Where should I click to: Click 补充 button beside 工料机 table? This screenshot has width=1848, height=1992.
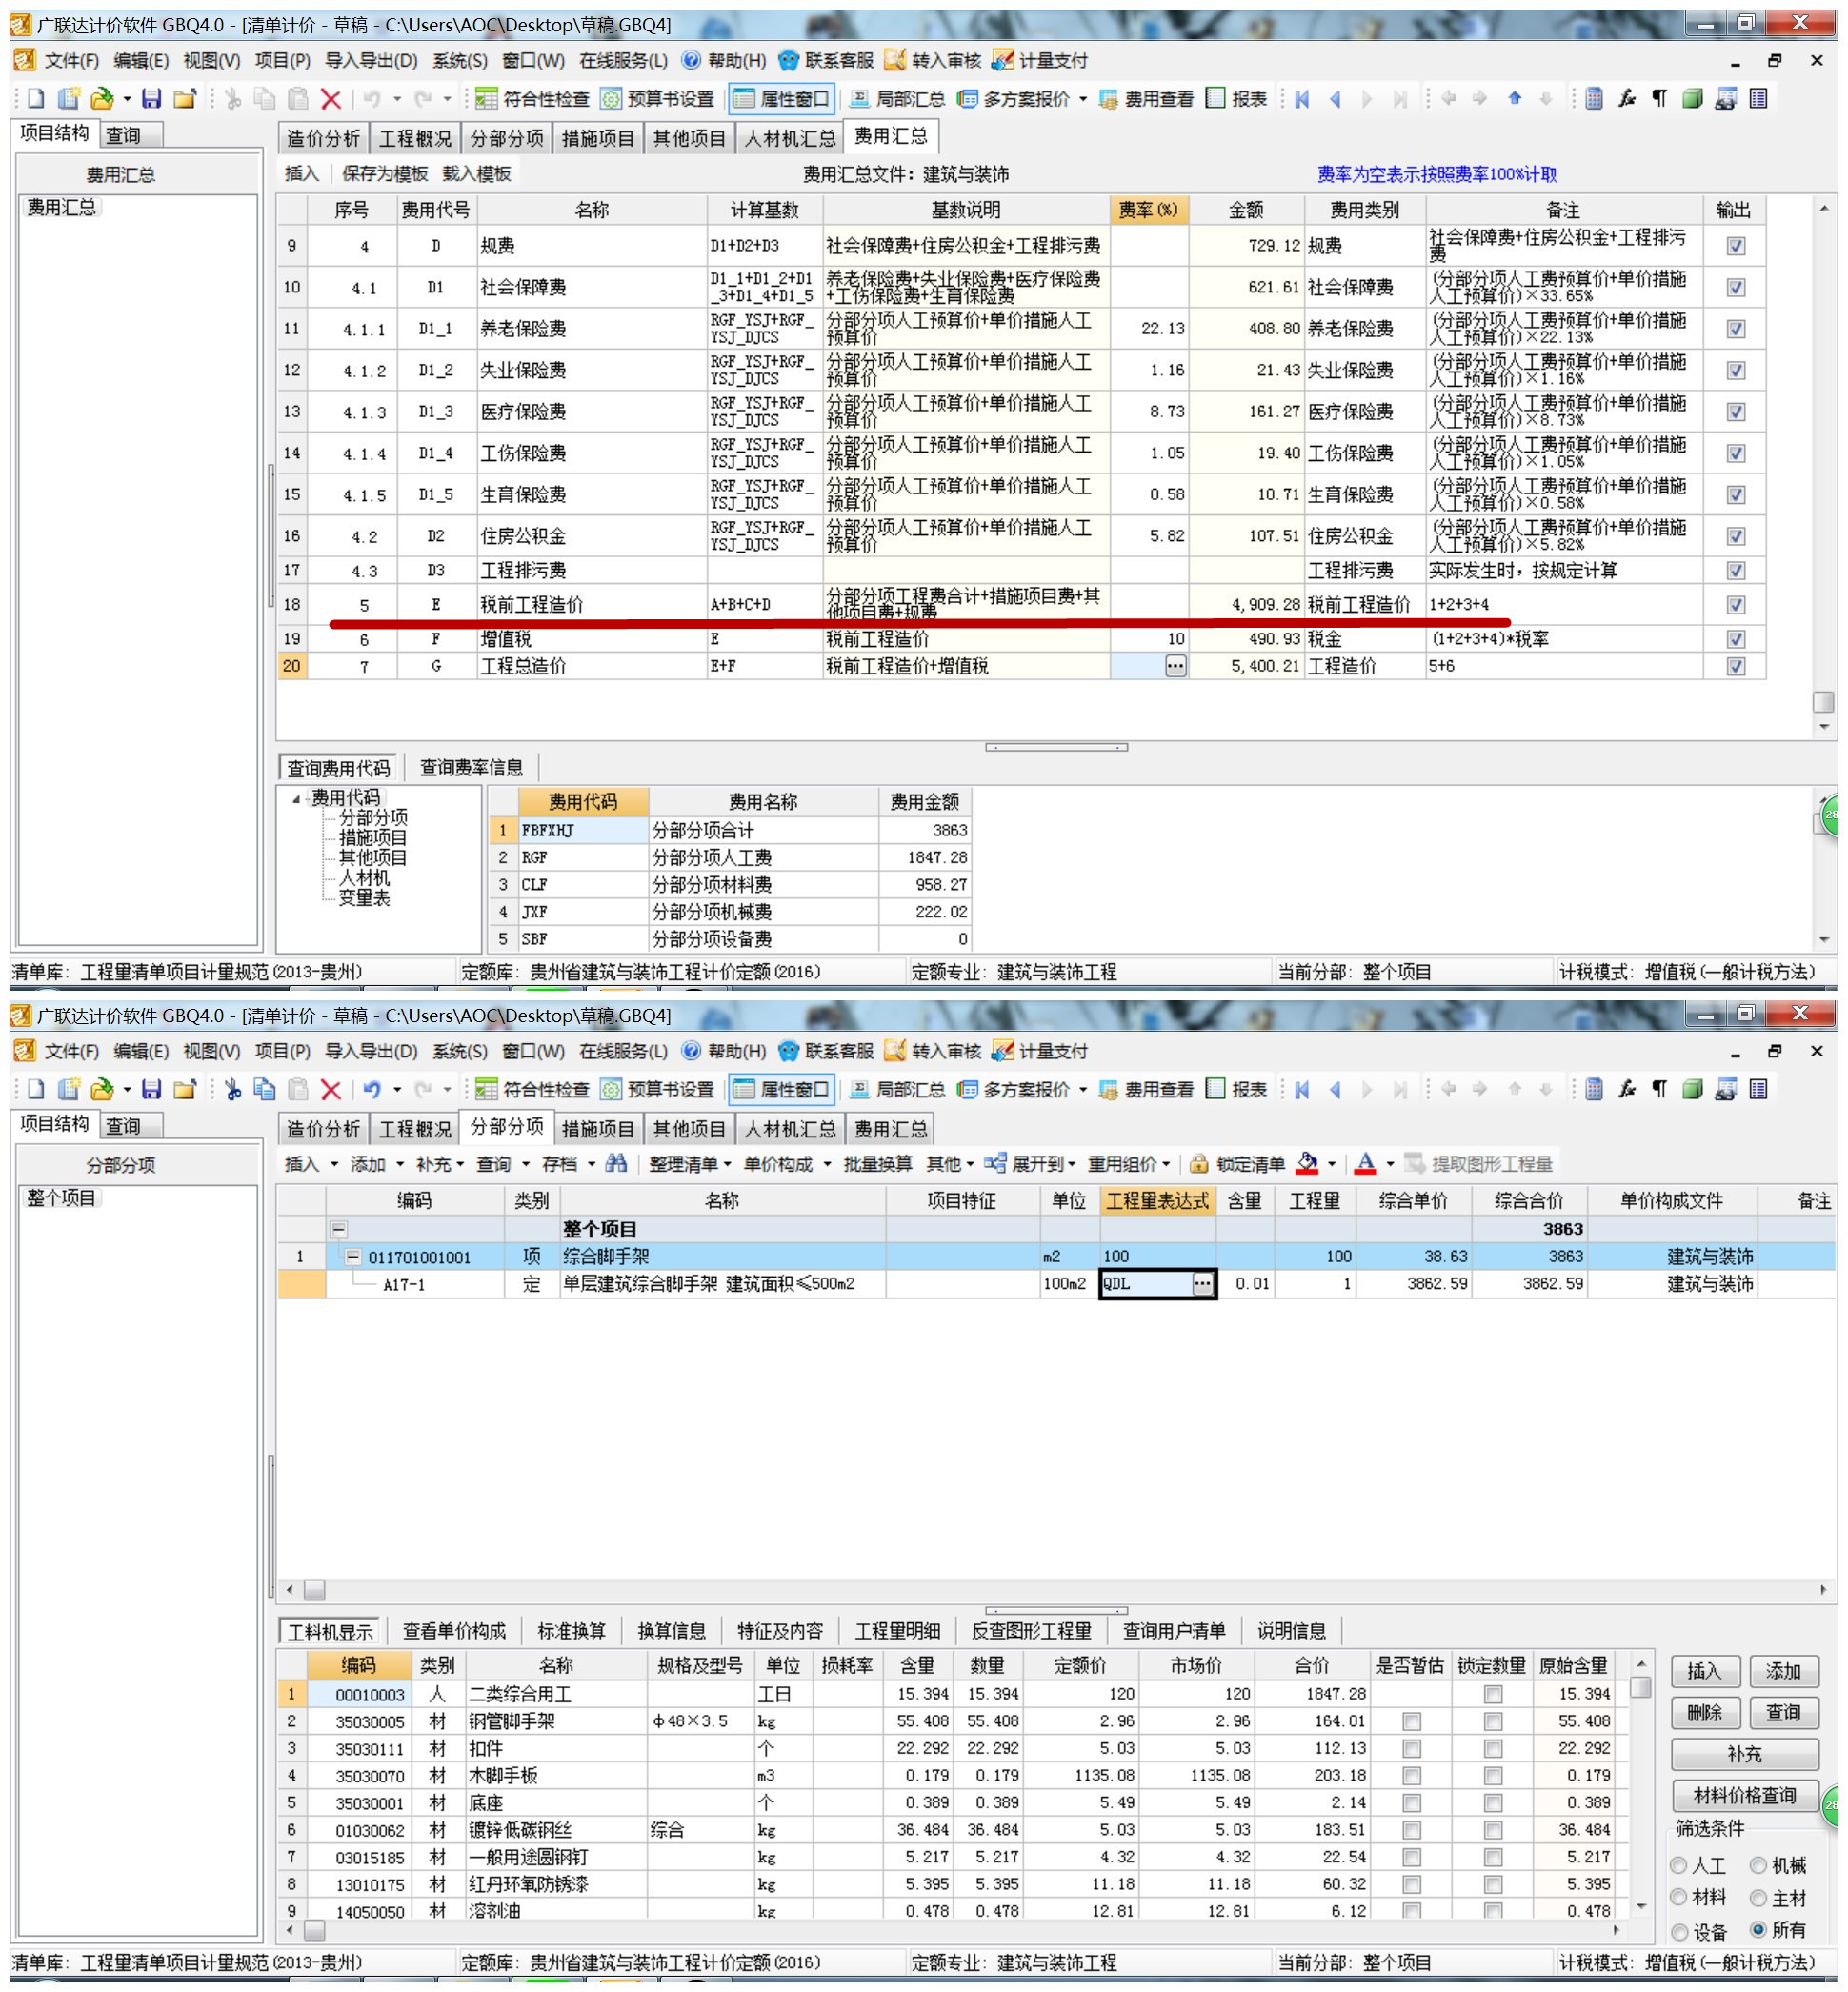(x=1744, y=1754)
